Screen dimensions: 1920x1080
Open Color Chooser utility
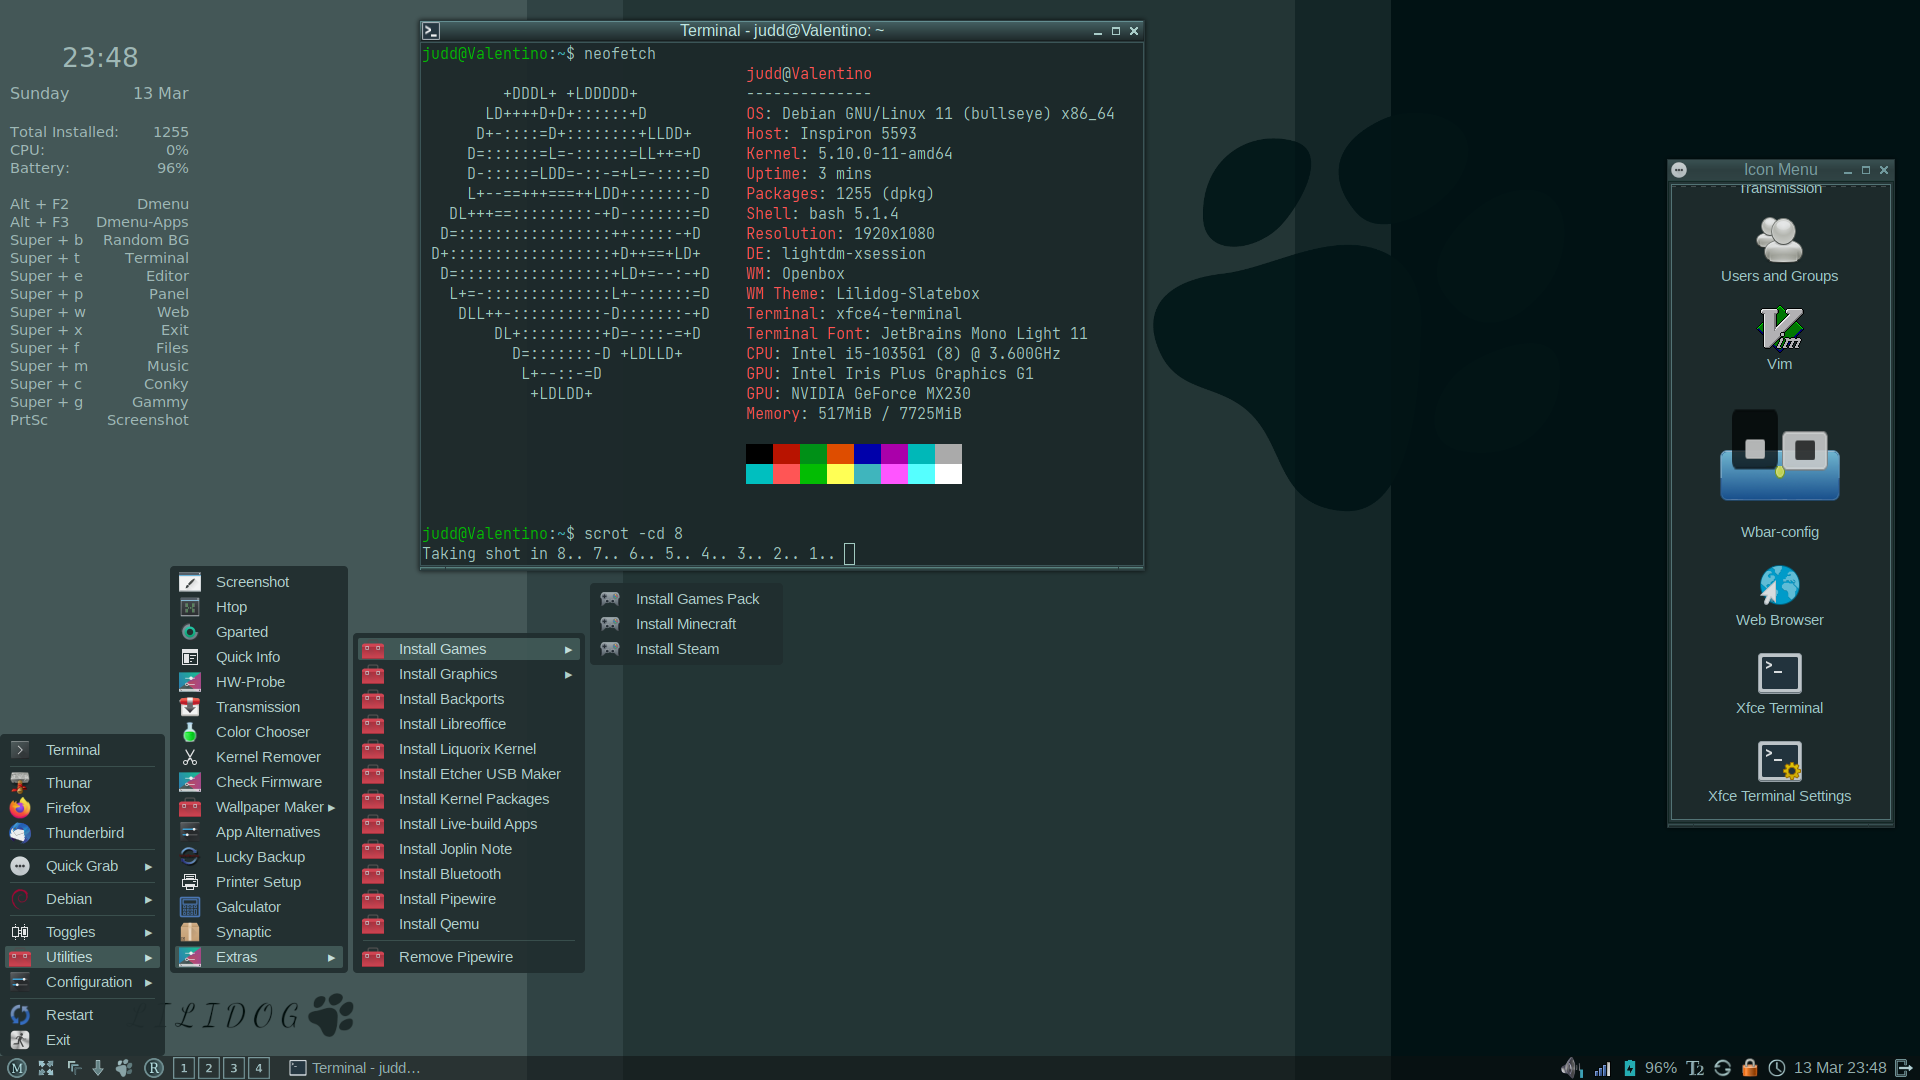pyautogui.click(x=259, y=732)
